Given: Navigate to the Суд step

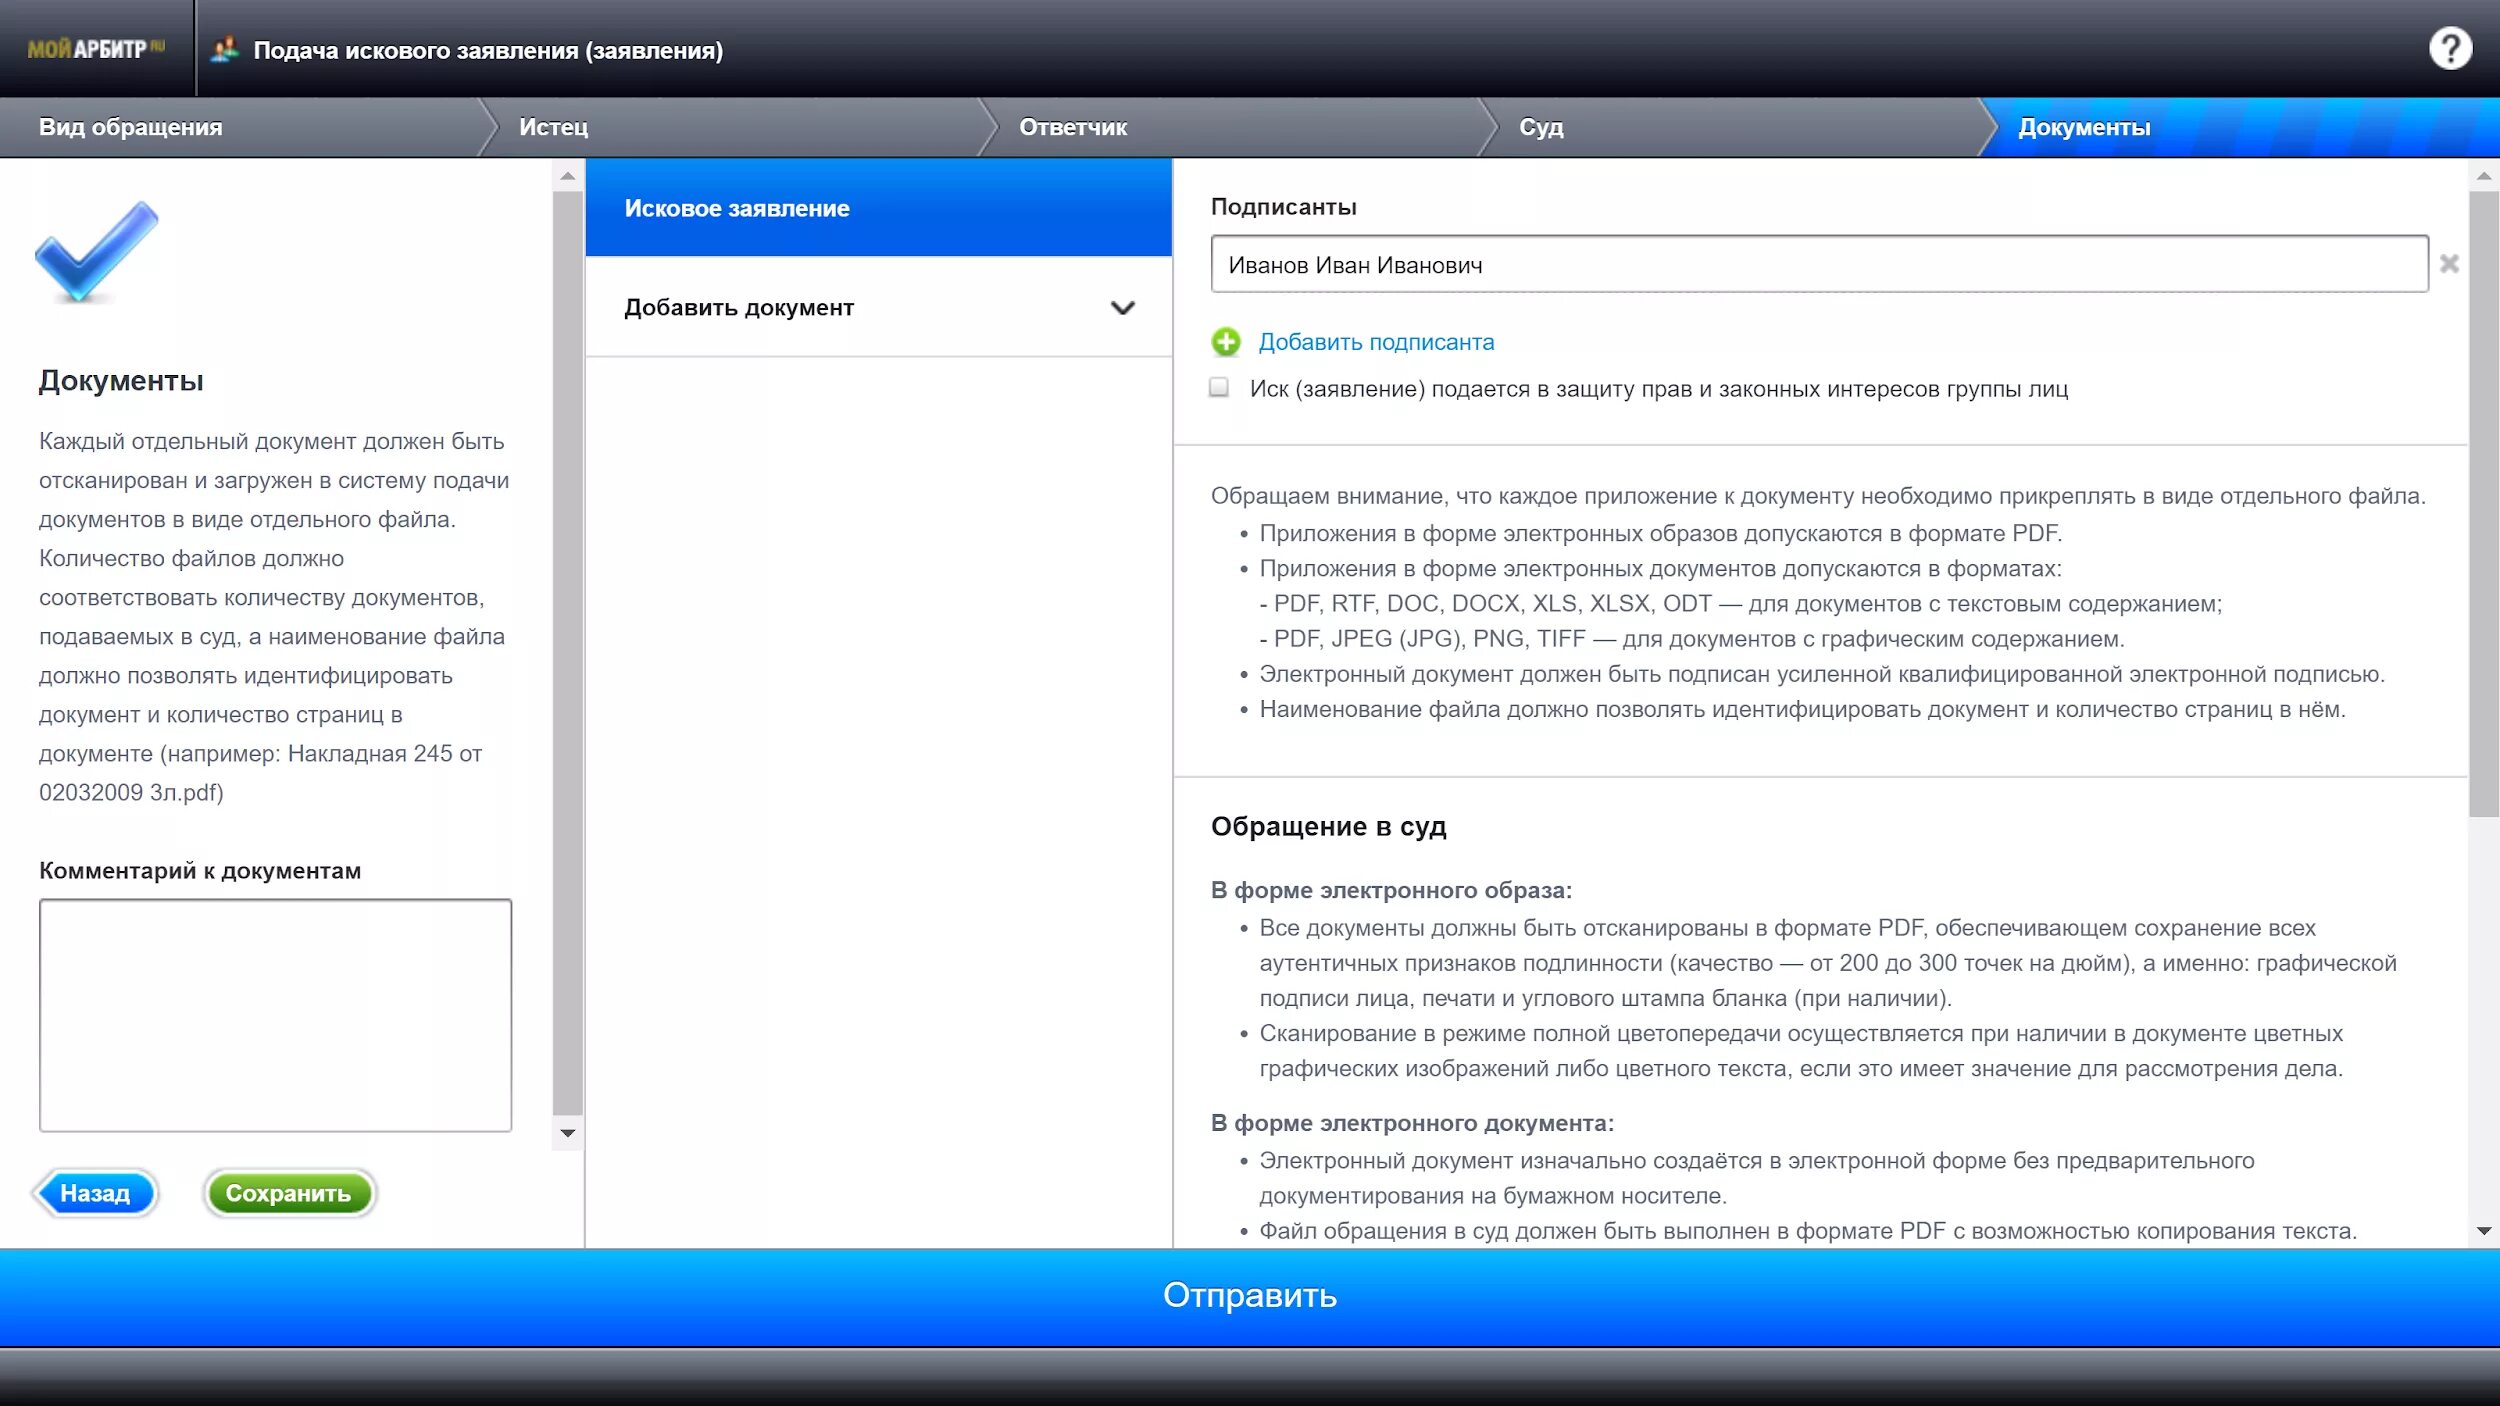Looking at the screenshot, I should (x=1540, y=127).
